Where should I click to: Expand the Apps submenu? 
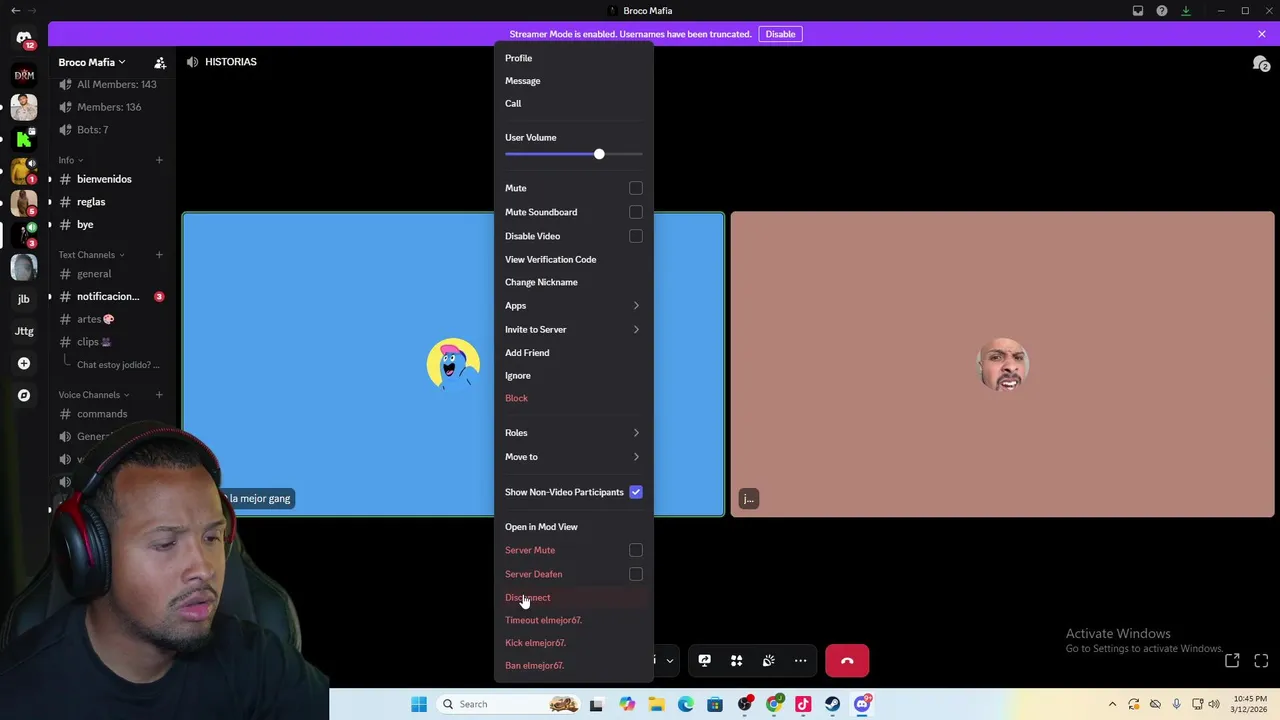point(573,306)
